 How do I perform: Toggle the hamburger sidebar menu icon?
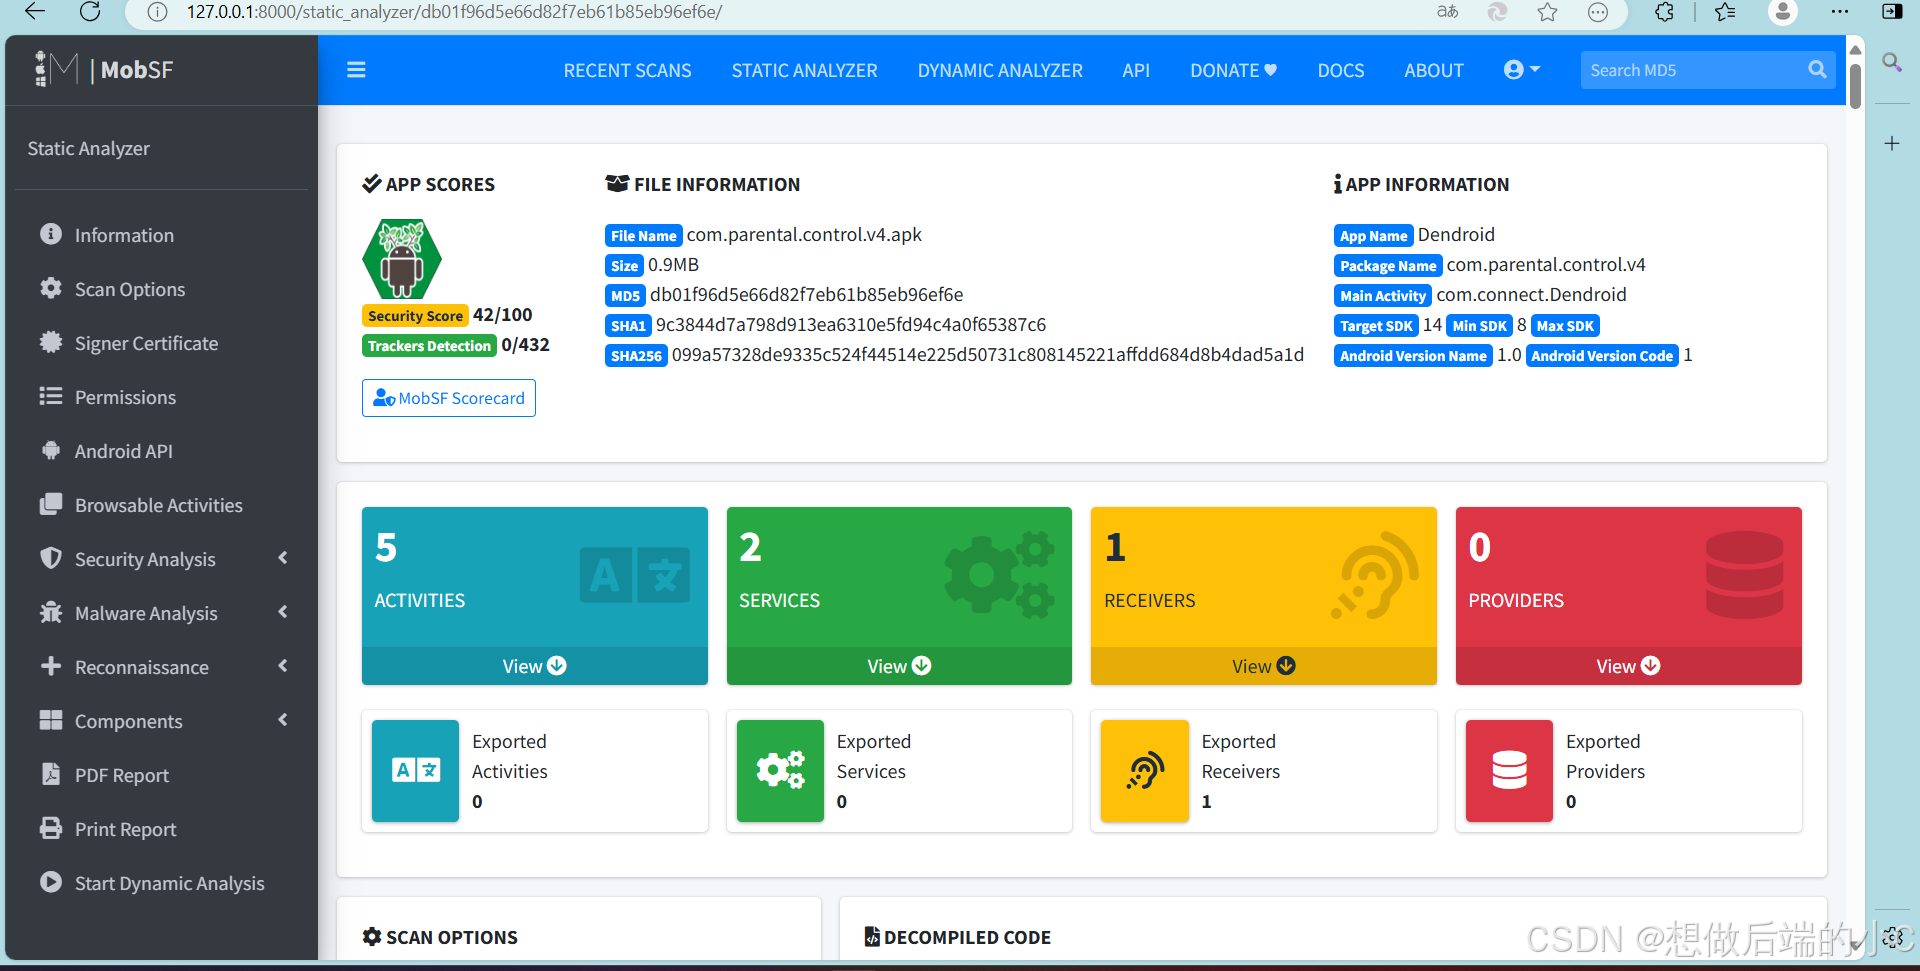[x=356, y=70]
